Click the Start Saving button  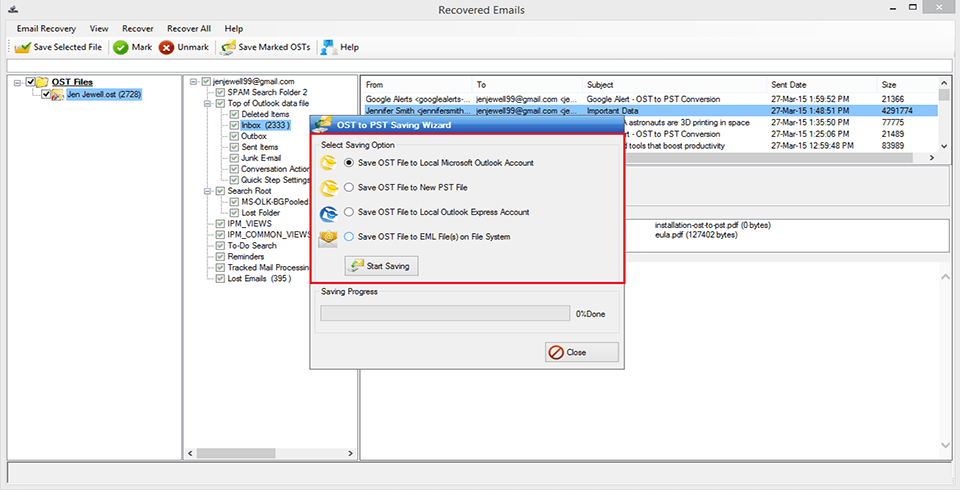[x=381, y=266]
